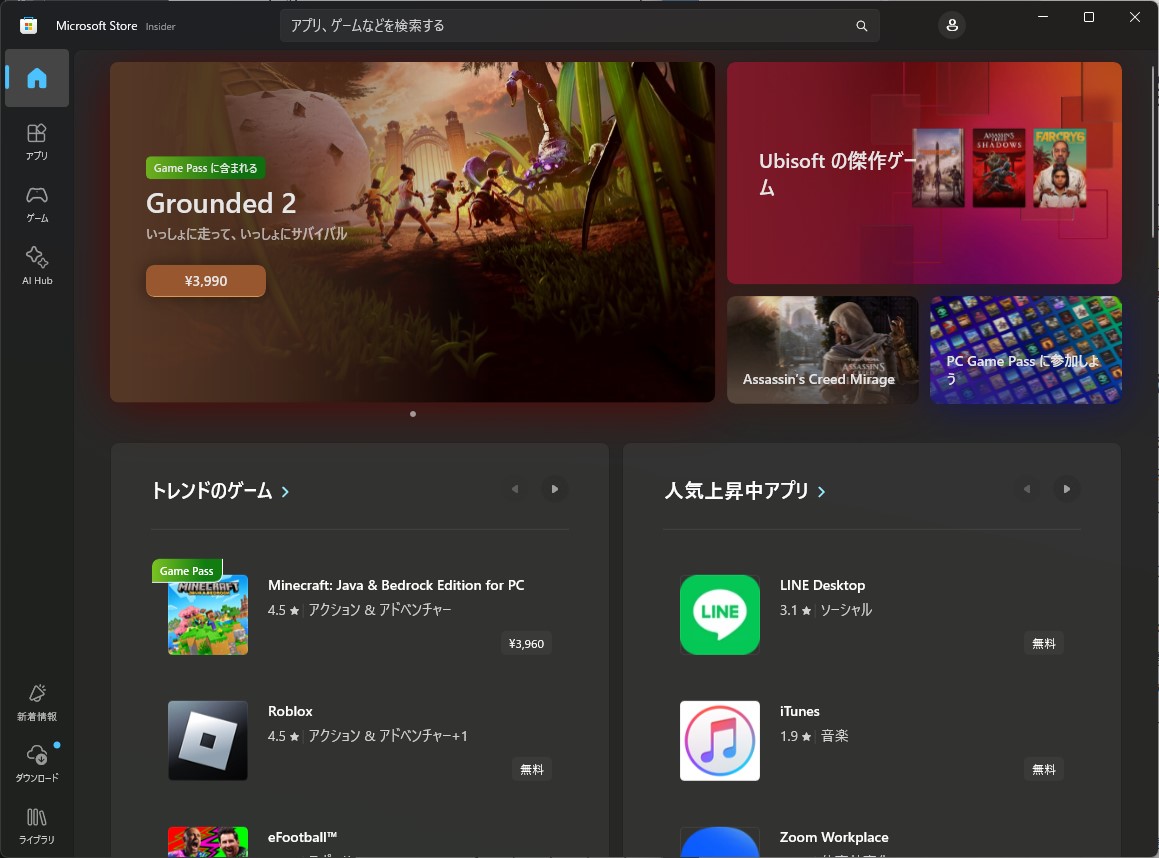The image size is (1159, 858).
Task: Open the user account profile icon
Action: [951, 24]
